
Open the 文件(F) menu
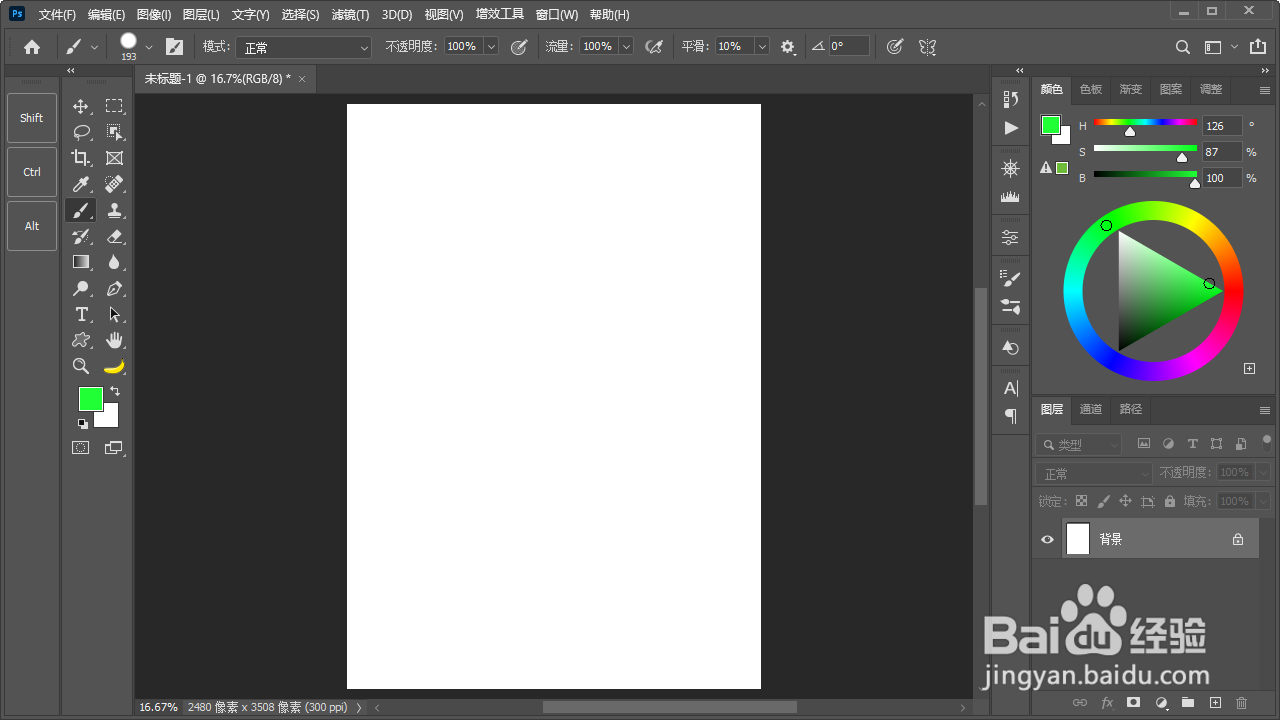pos(57,15)
